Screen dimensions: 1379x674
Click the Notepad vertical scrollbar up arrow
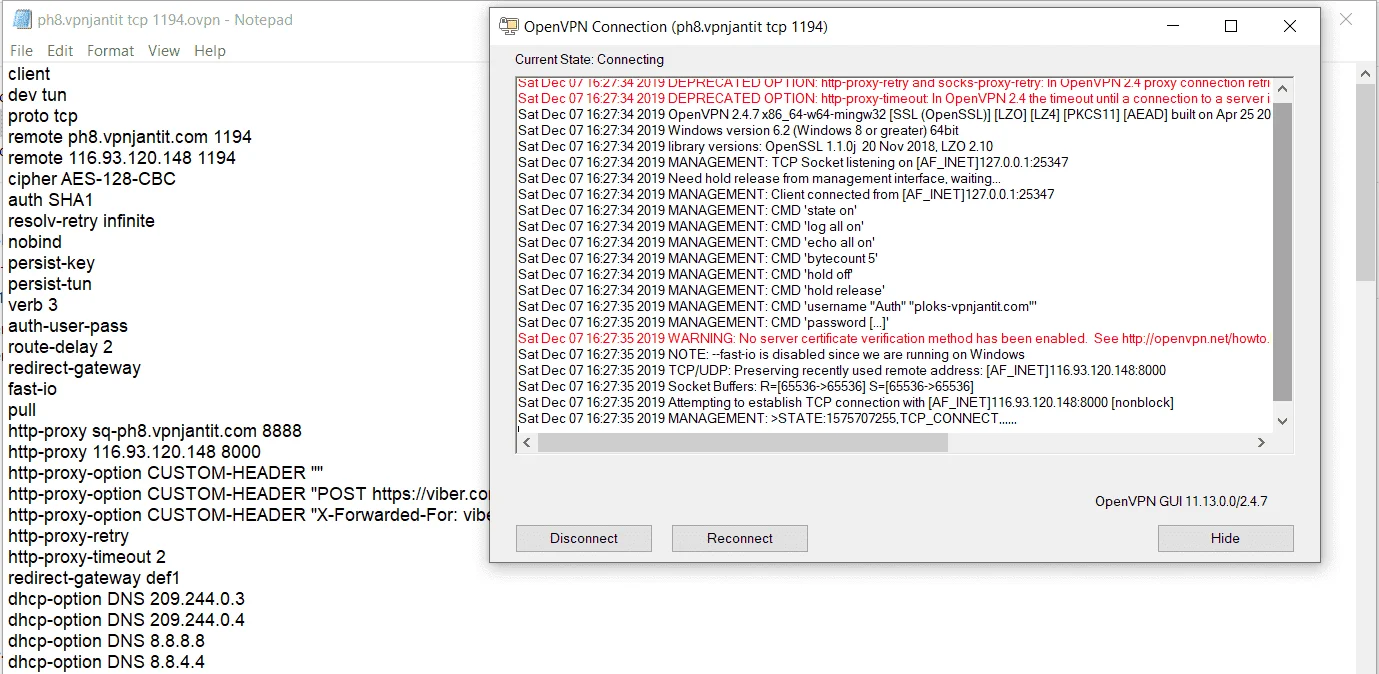pos(1366,73)
